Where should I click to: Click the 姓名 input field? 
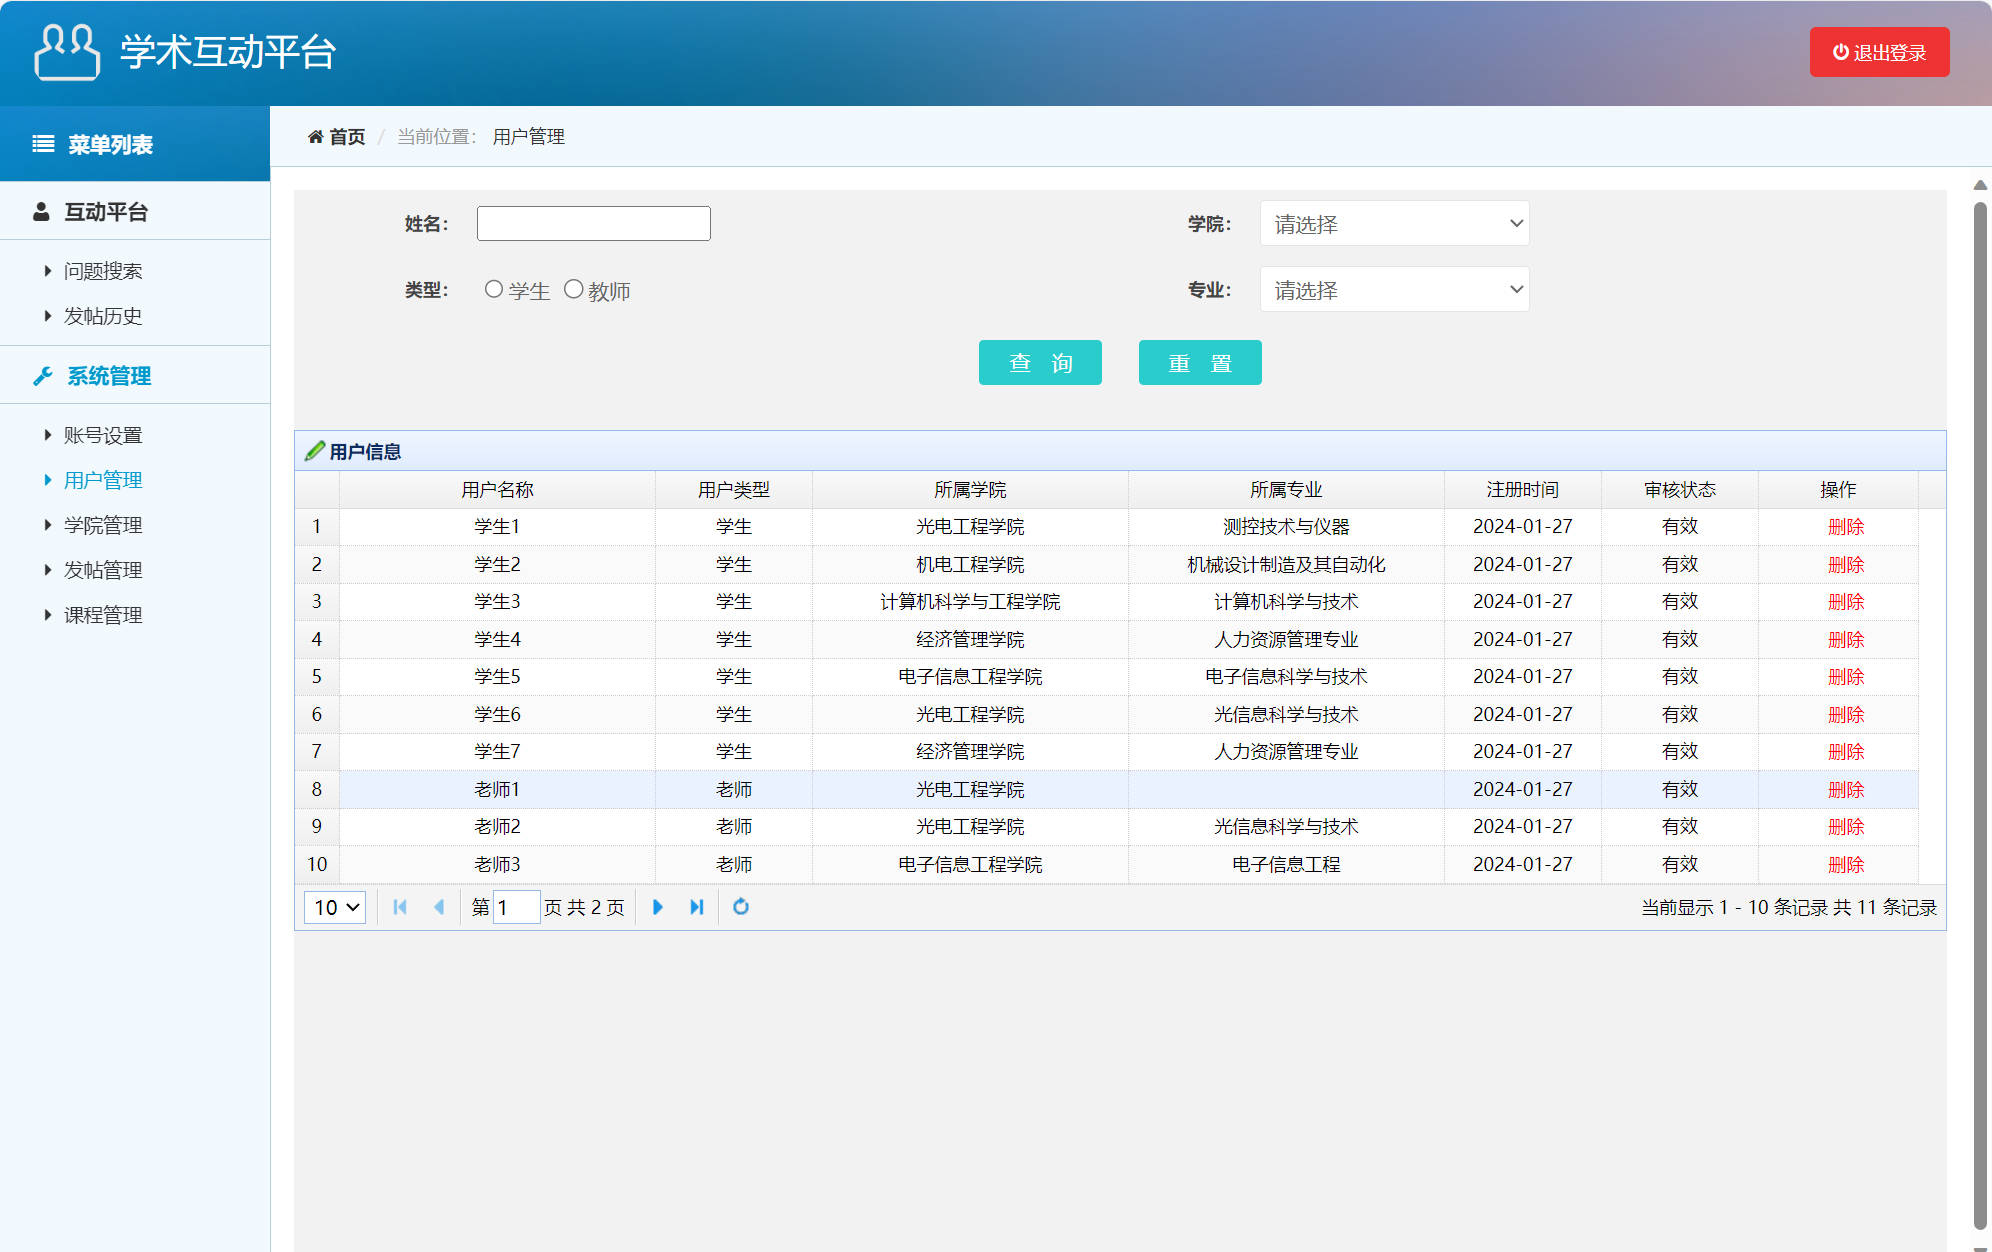click(x=593, y=222)
